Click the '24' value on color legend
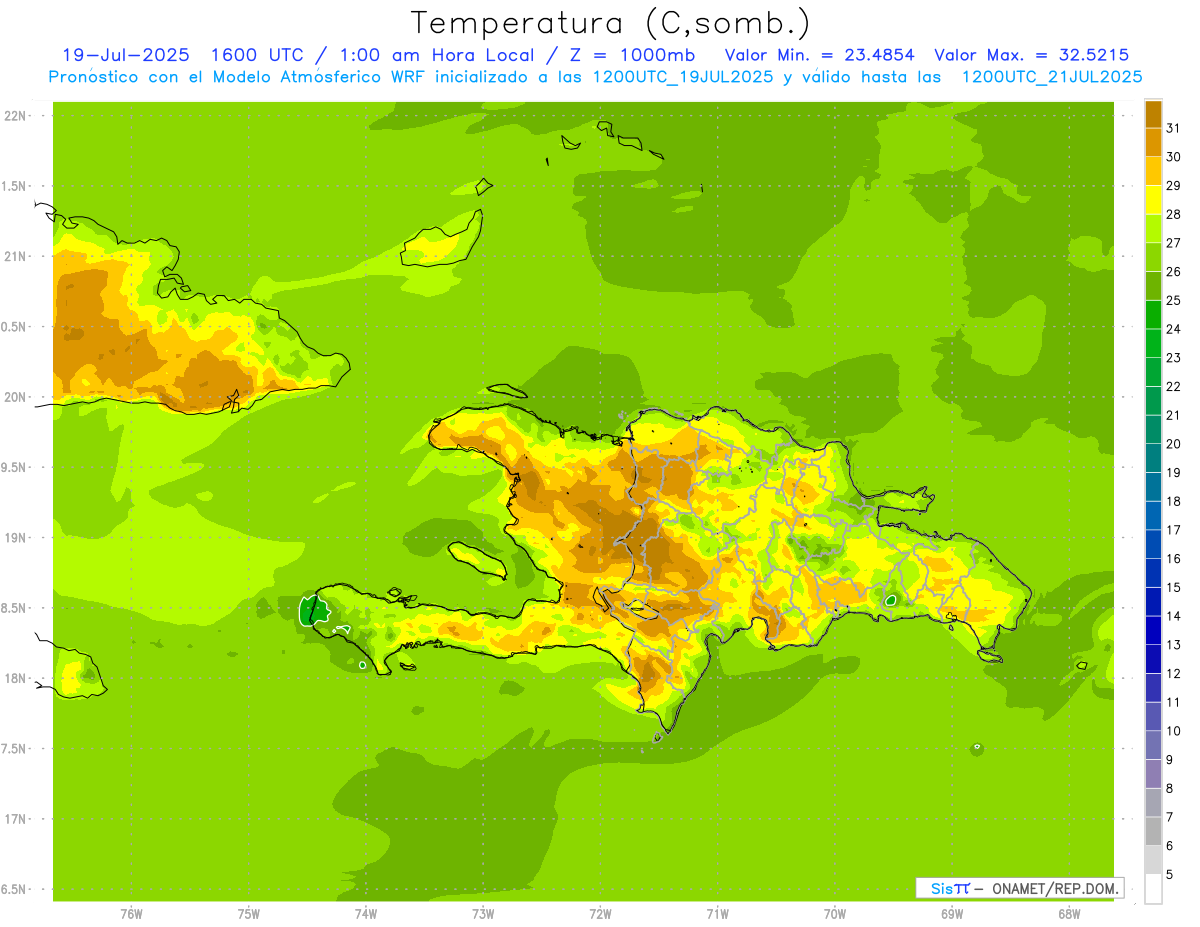1200x927 pixels. click(1174, 329)
